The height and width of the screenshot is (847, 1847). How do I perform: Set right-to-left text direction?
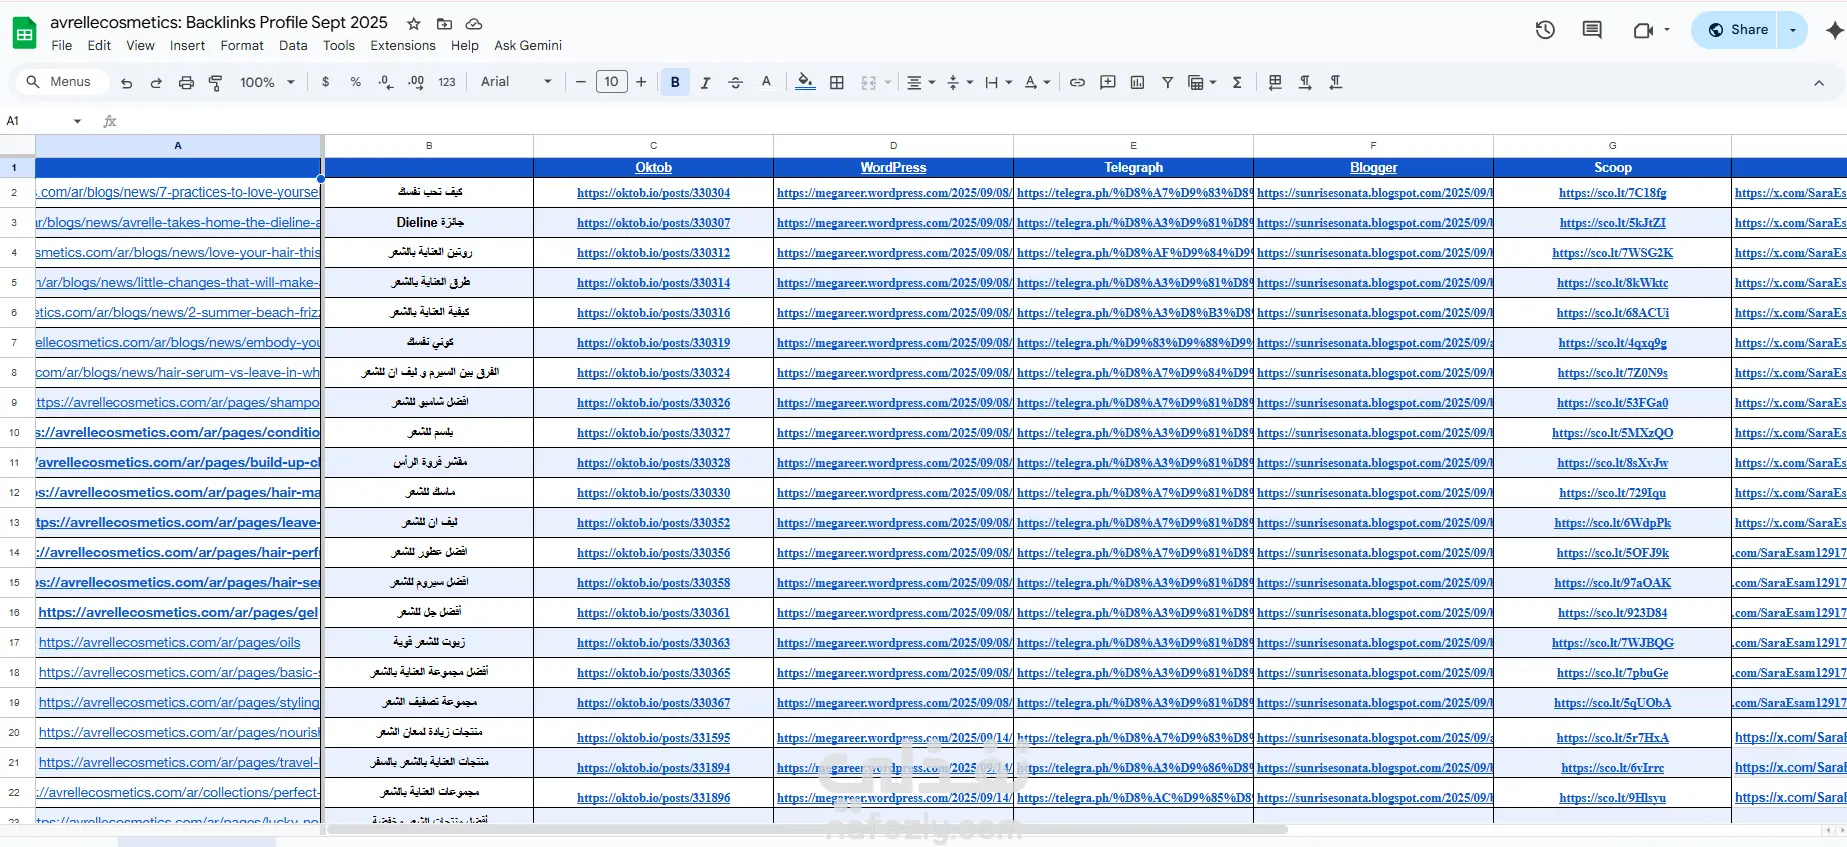(x=1335, y=82)
